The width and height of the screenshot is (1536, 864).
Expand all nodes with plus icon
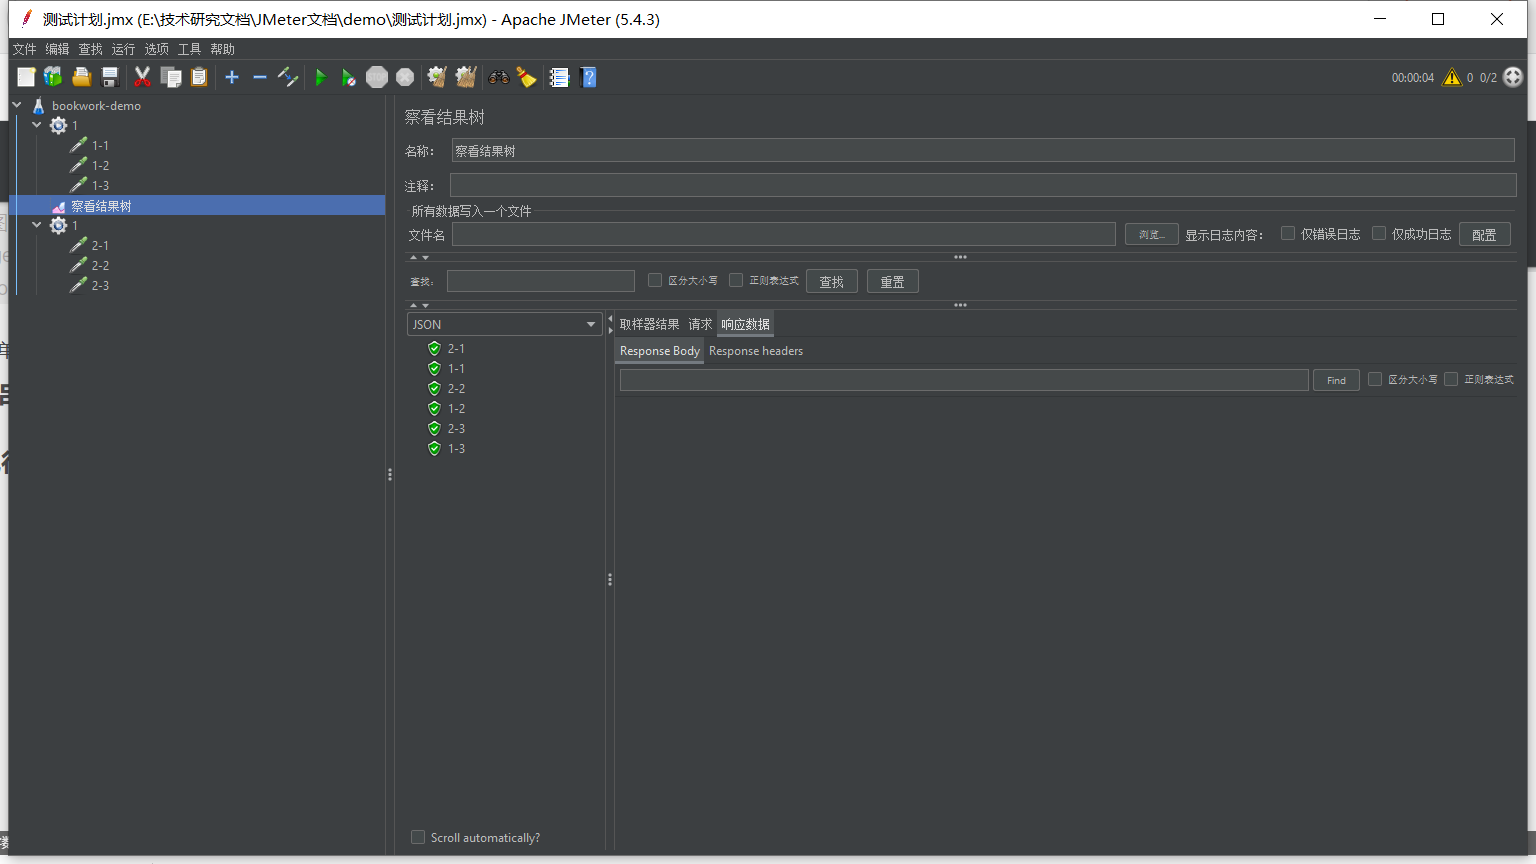pyautogui.click(x=232, y=77)
